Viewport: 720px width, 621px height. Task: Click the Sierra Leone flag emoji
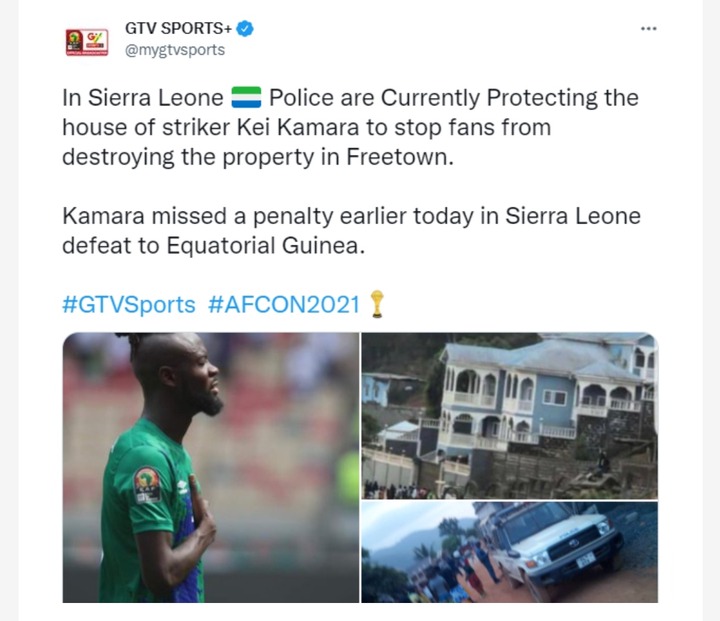pyautogui.click(x=246, y=97)
